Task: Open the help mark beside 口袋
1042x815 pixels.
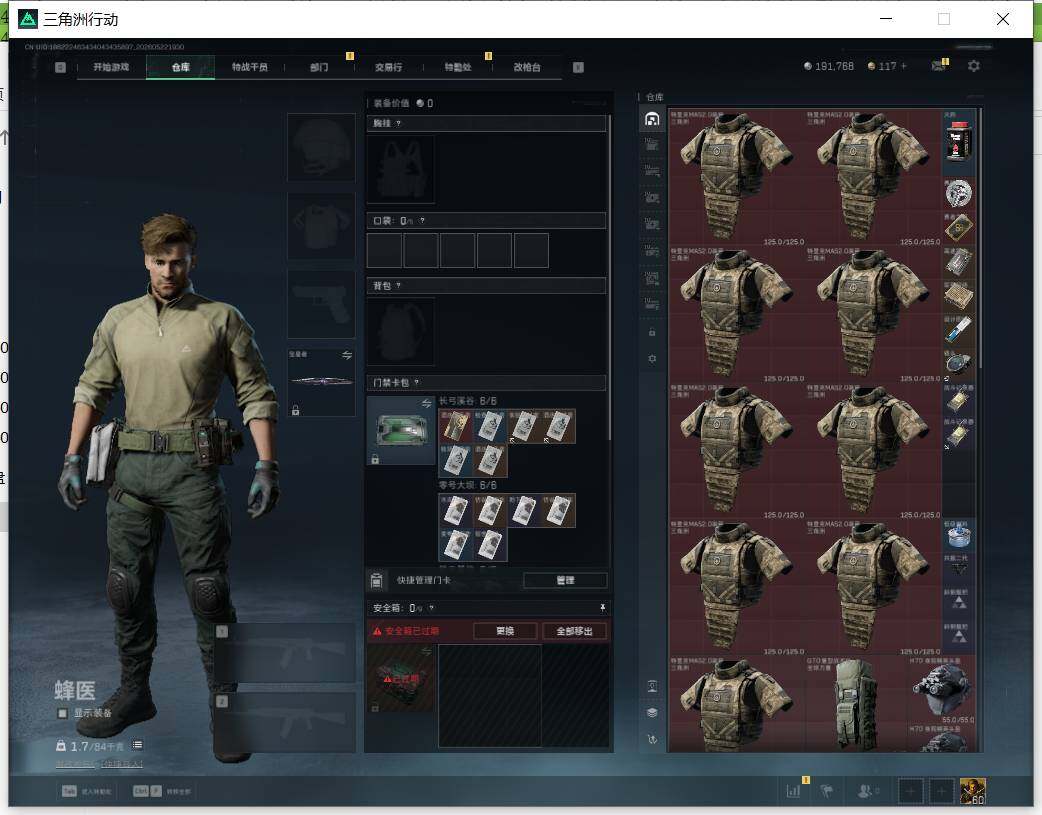Action: point(422,221)
